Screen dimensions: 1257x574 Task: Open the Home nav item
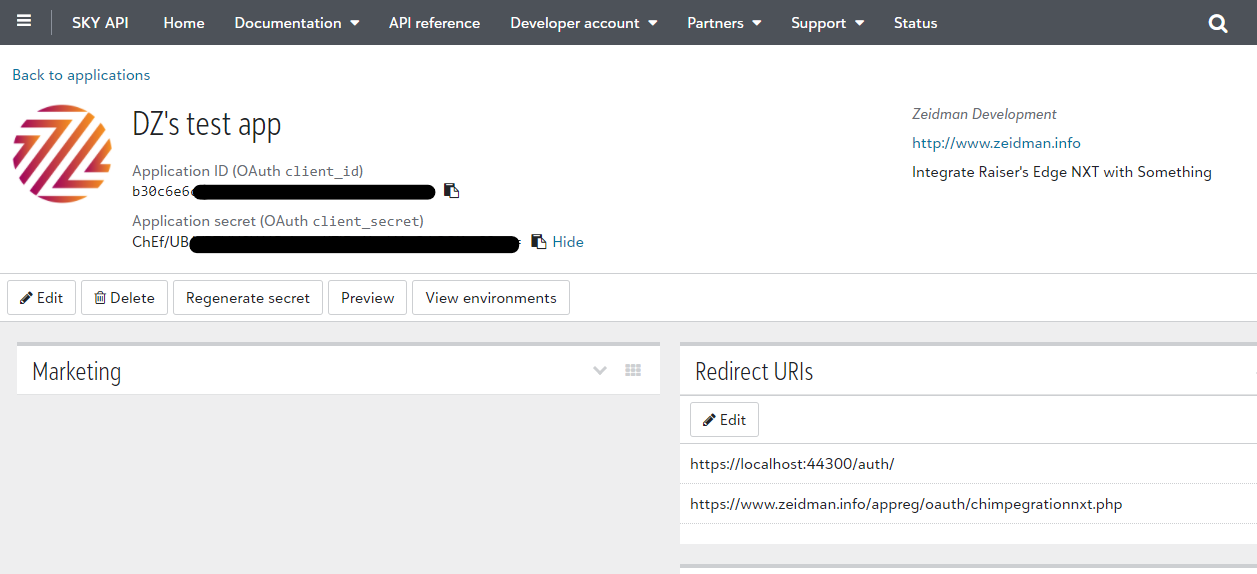click(x=184, y=23)
